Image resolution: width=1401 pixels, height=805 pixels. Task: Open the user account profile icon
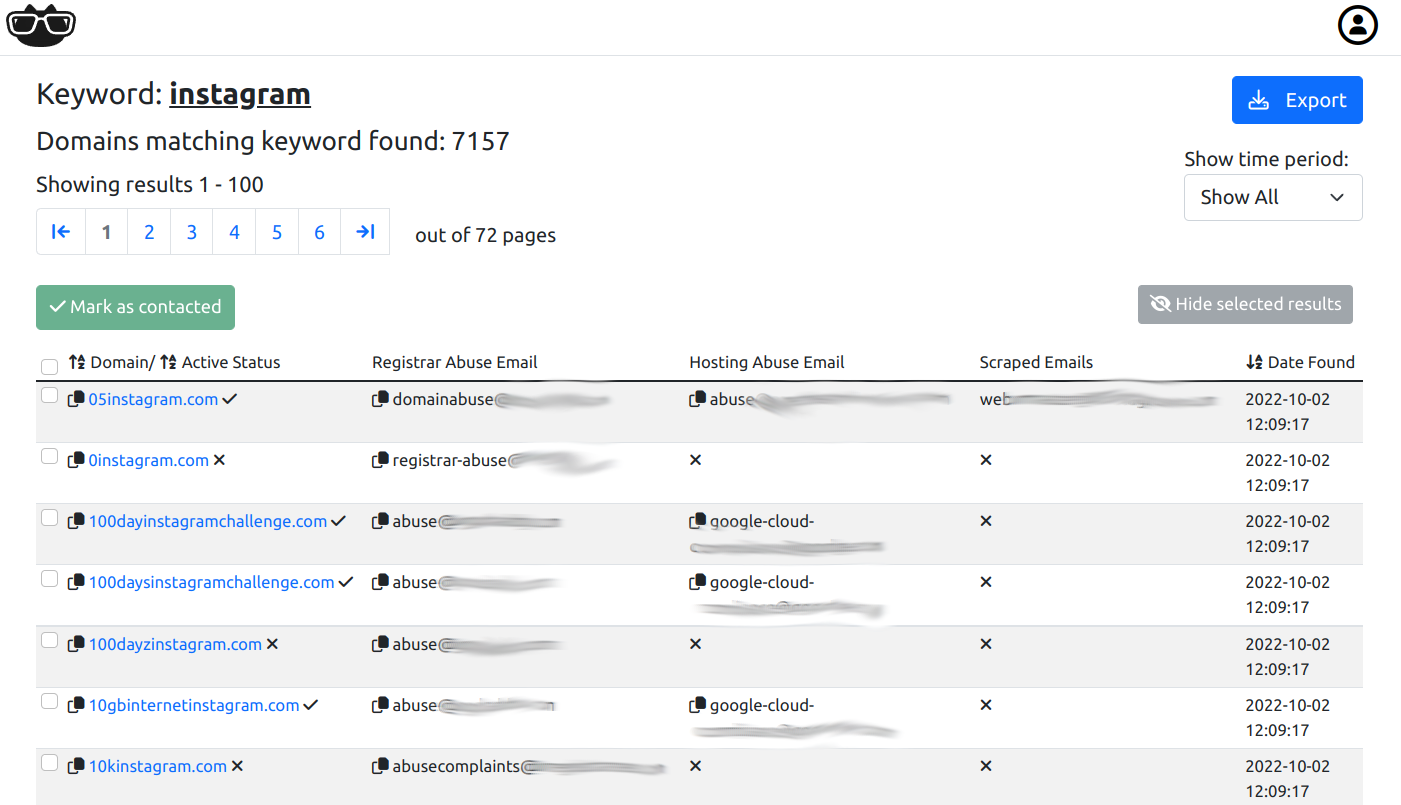point(1358,26)
